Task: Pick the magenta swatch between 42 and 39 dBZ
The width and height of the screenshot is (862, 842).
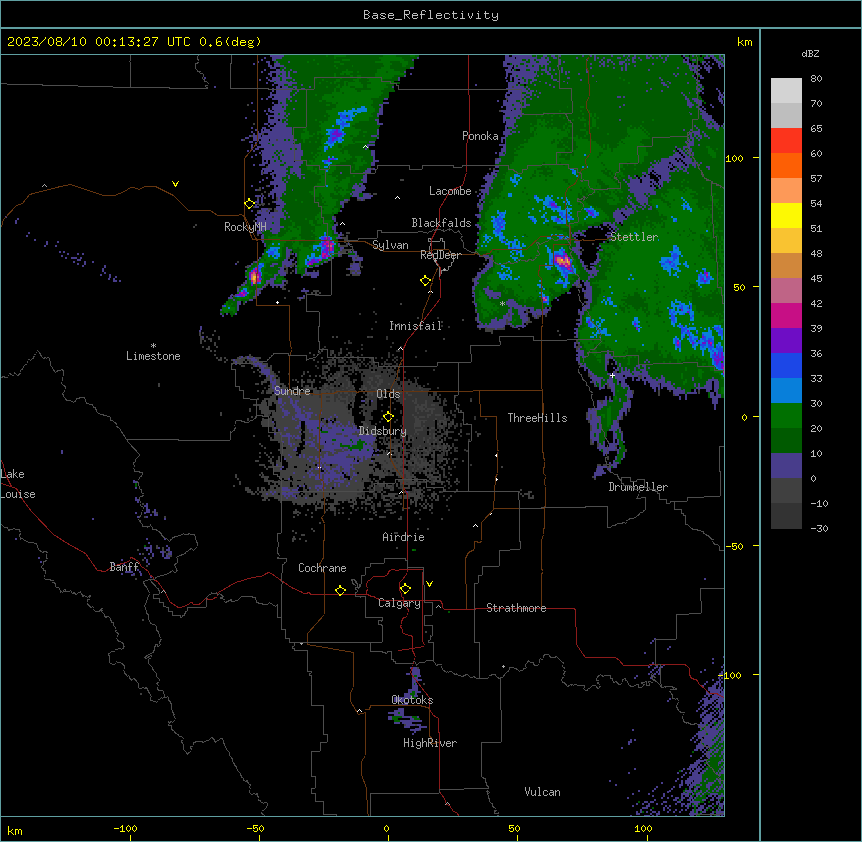Action: tap(786, 315)
